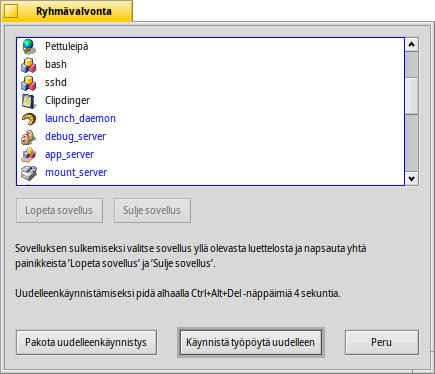Select Pettuleipä in the list
Viewport: 435px width, 374px height.
point(210,46)
